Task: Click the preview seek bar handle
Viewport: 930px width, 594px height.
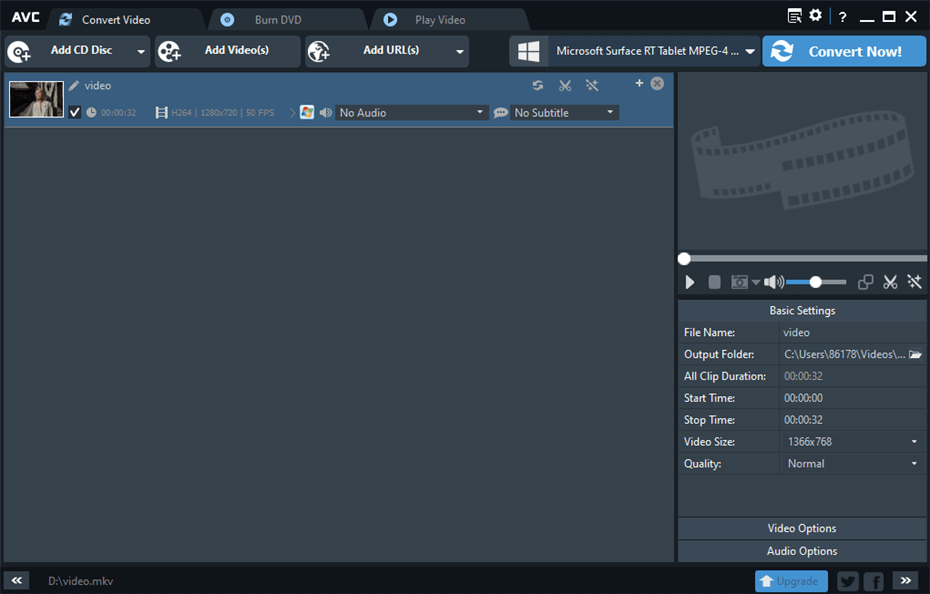Action: pos(684,259)
